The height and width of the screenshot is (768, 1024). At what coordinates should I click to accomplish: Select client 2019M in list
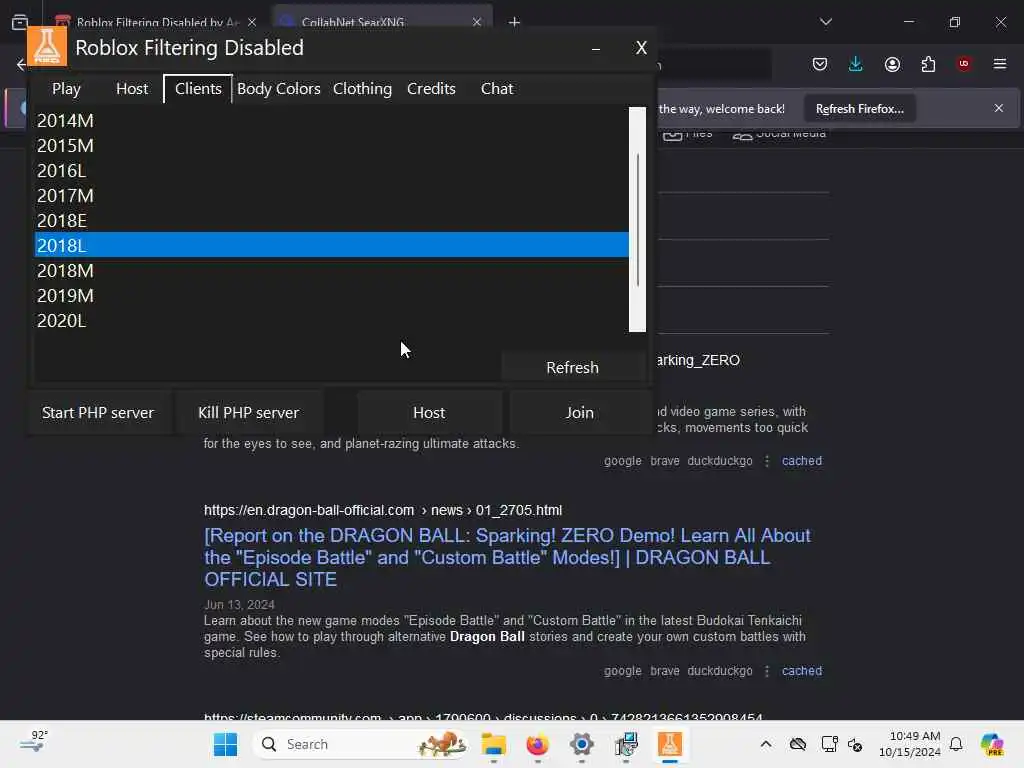[331, 295]
